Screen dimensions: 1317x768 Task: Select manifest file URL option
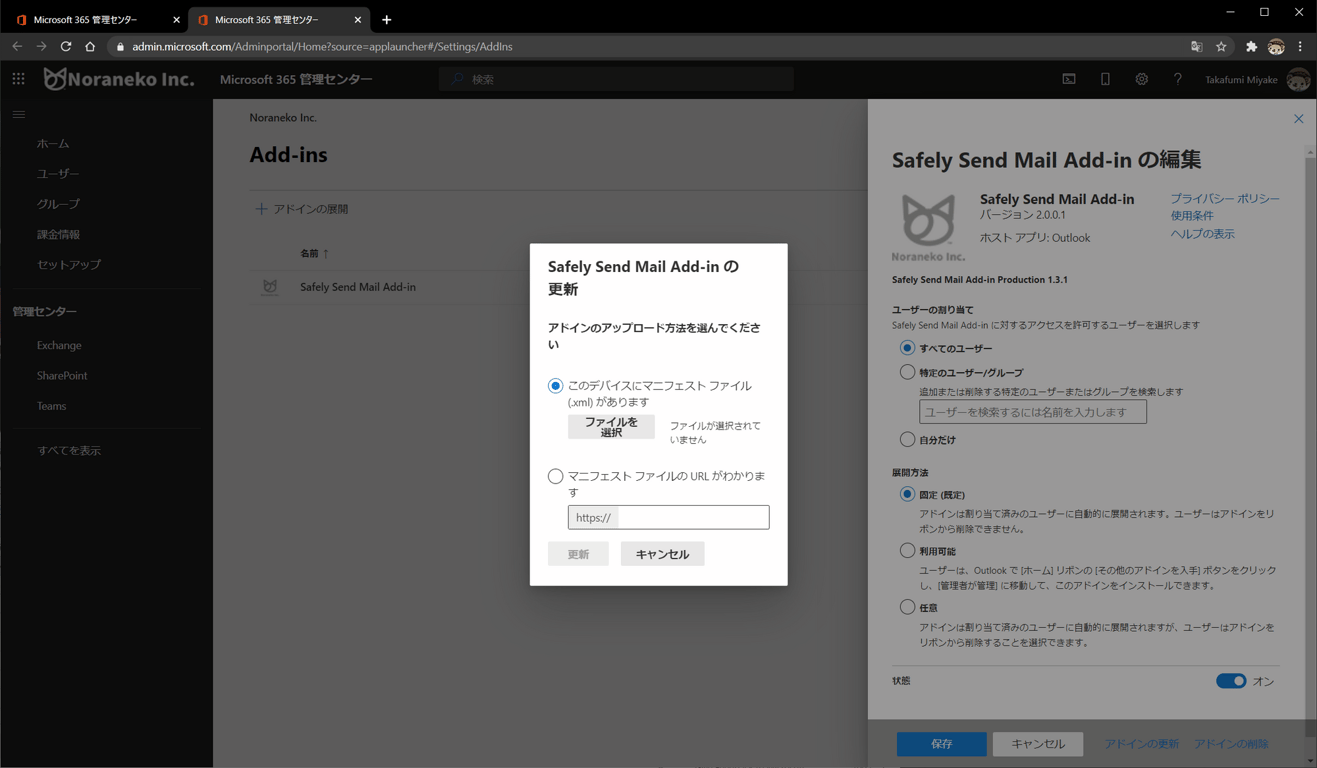coord(555,477)
